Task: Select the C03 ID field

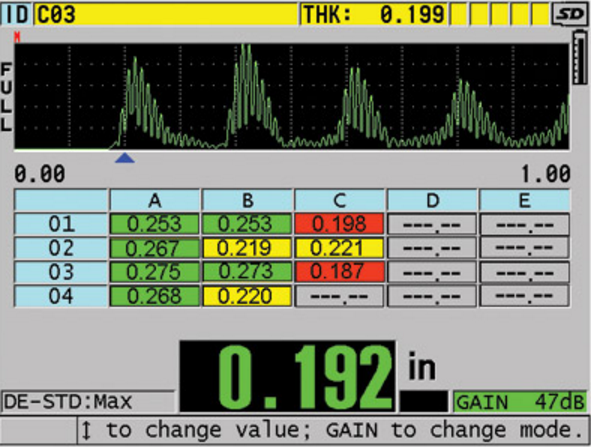Action: click(x=166, y=14)
